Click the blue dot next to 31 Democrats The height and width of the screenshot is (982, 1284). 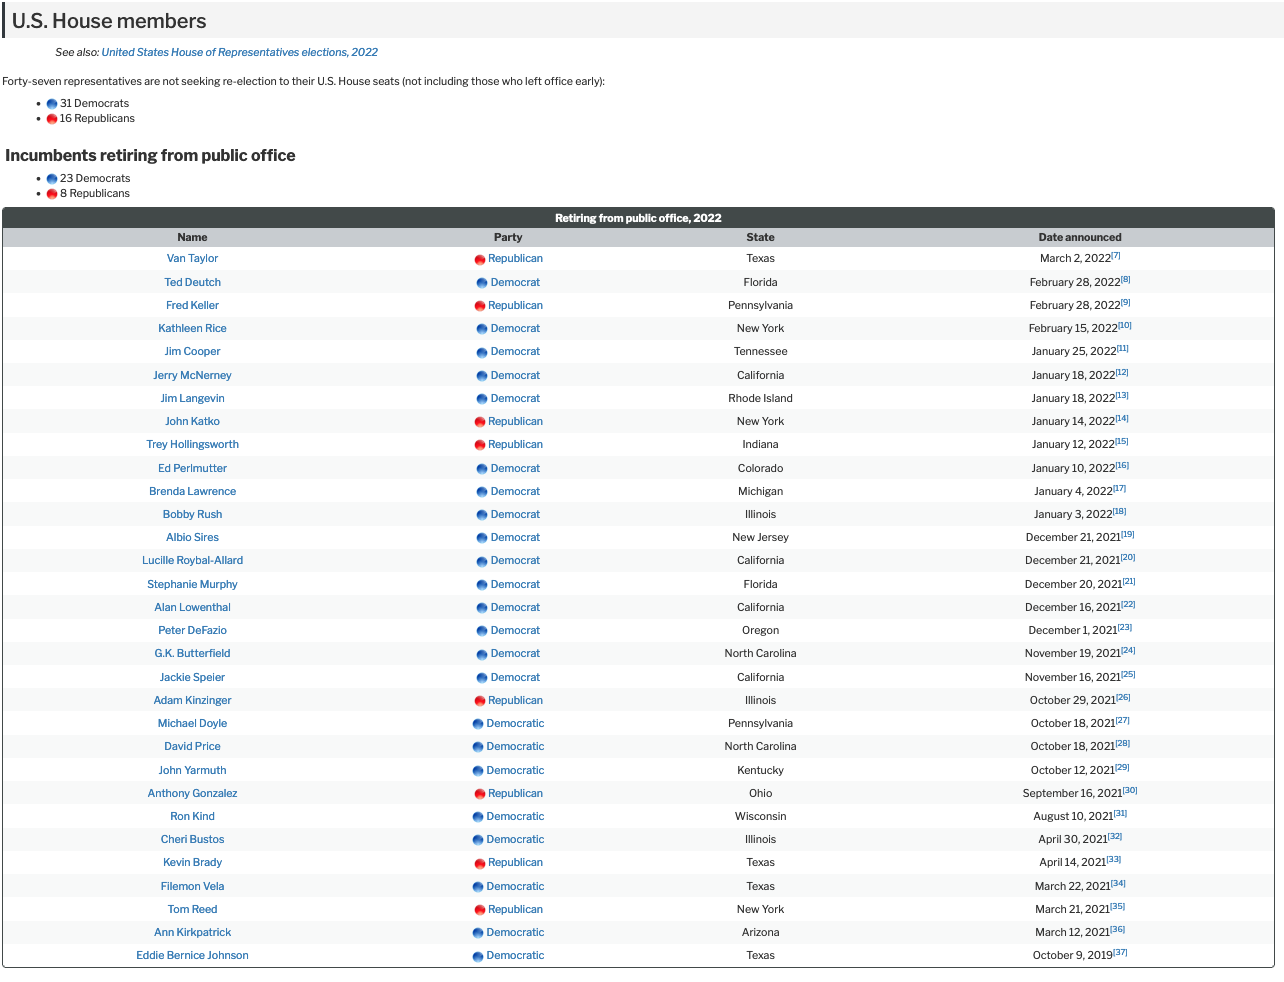pos(52,104)
